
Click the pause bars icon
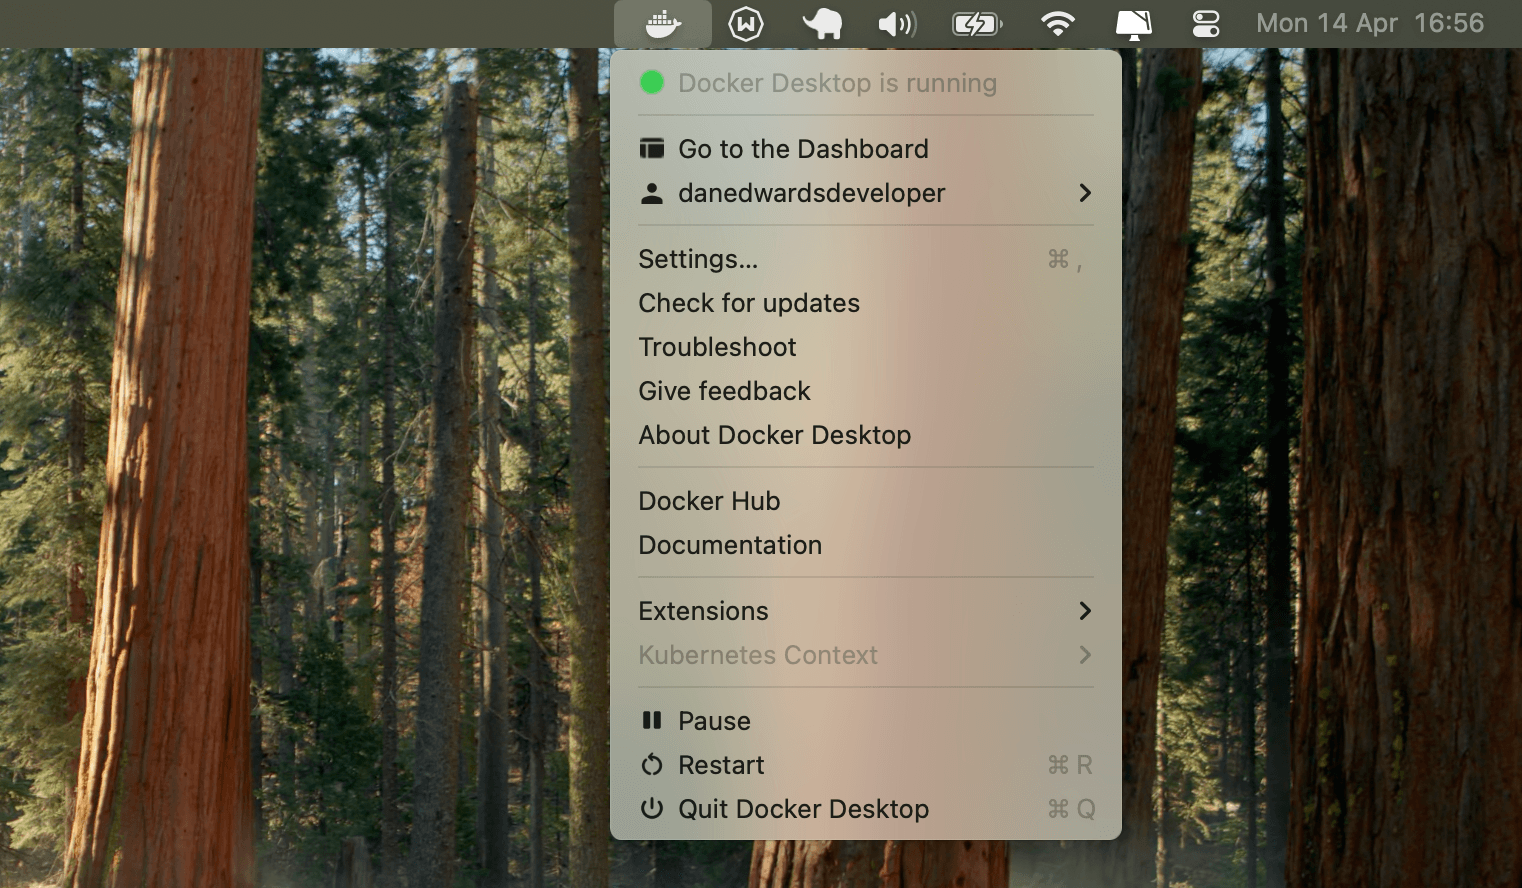pyautogui.click(x=652, y=720)
